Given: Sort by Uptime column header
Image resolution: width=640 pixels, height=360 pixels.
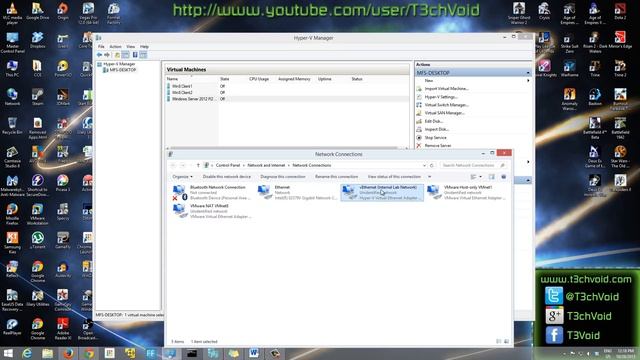Looking at the screenshot, I should pos(324,79).
